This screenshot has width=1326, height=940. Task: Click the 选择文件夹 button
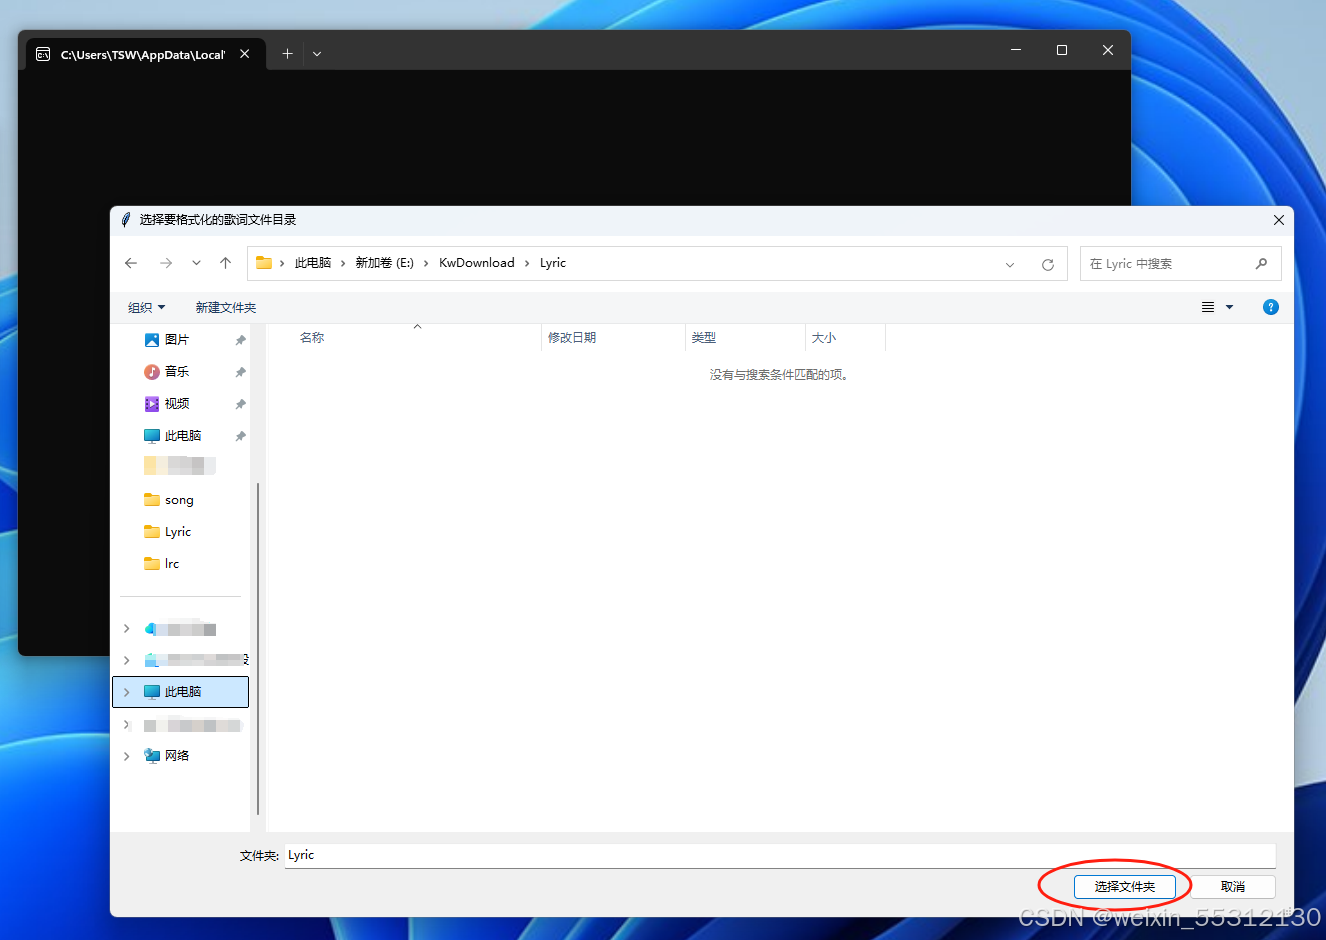tap(1125, 887)
